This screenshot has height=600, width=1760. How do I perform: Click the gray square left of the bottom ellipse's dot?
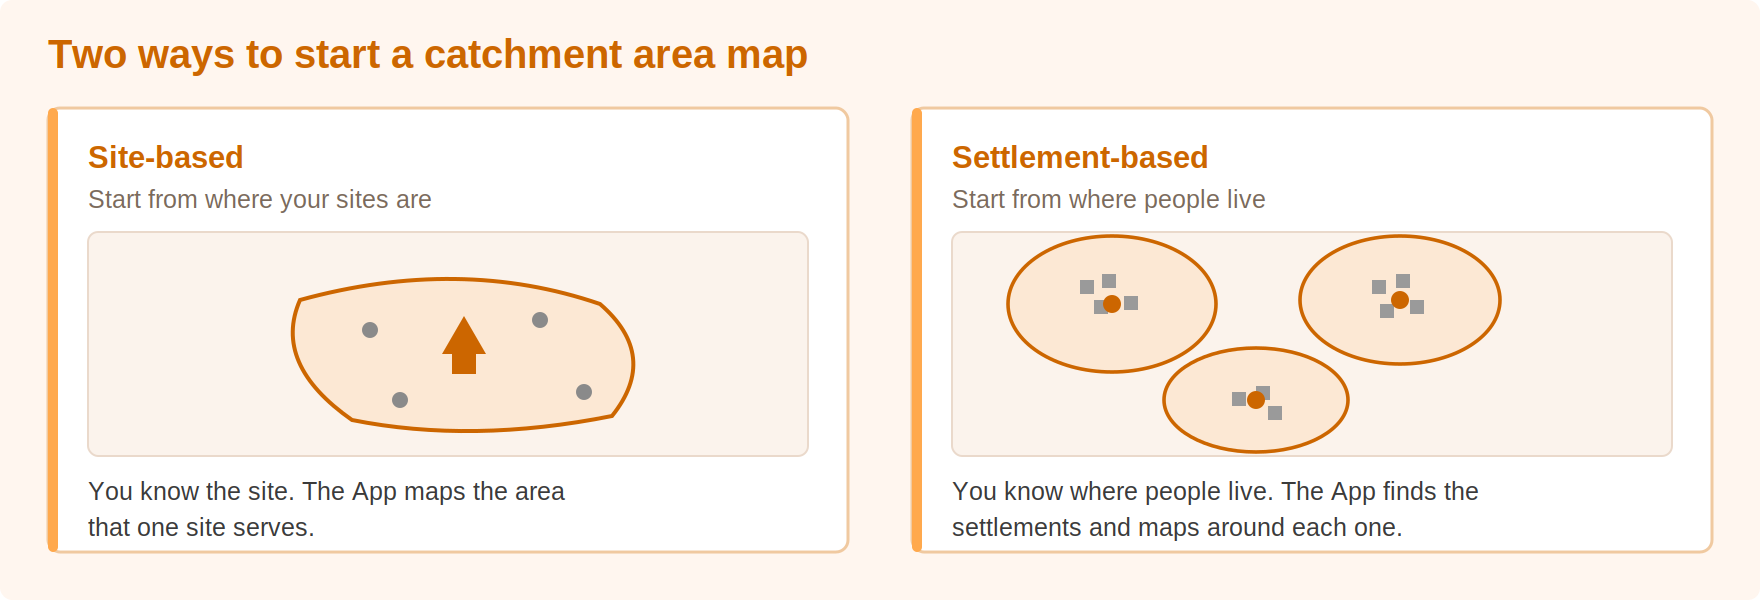point(1239,399)
